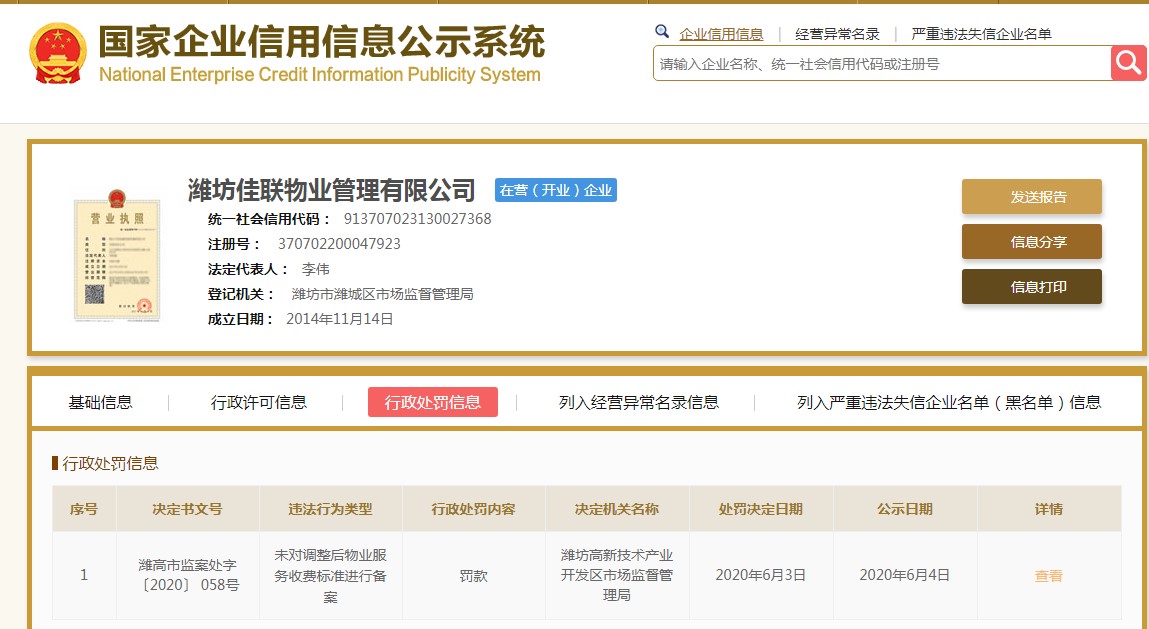Image resolution: width=1149 pixels, height=629 pixels.
Task: Select the 企业信用信息 search category
Action: 721,34
